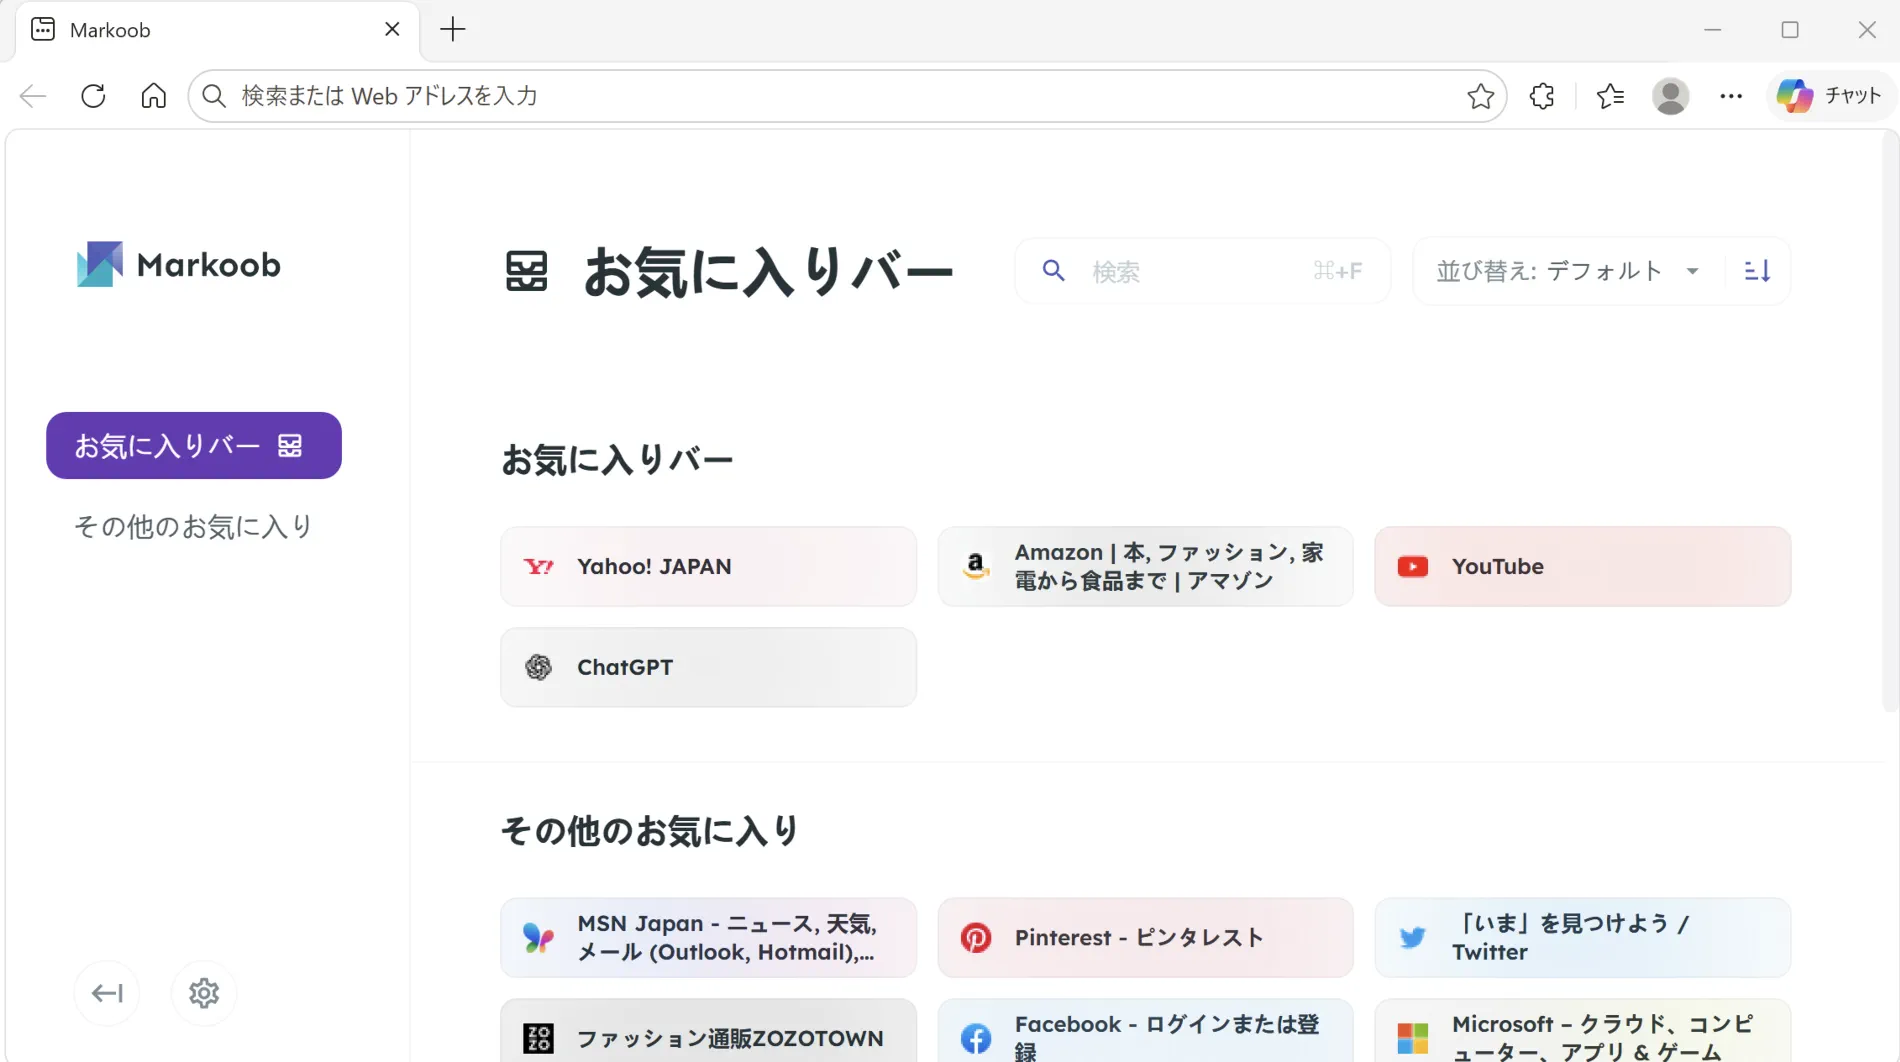1900x1062 pixels.
Task: Click the browser back arrow
Action: pos(33,96)
